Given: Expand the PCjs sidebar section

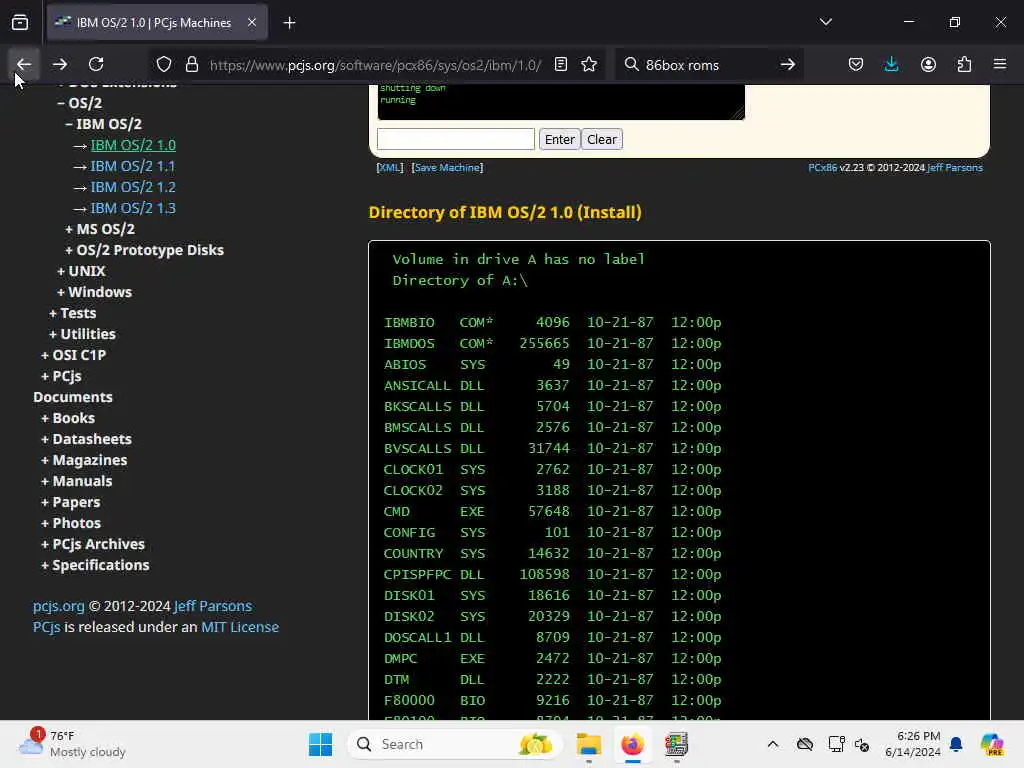Looking at the screenshot, I should pos(61,376).
